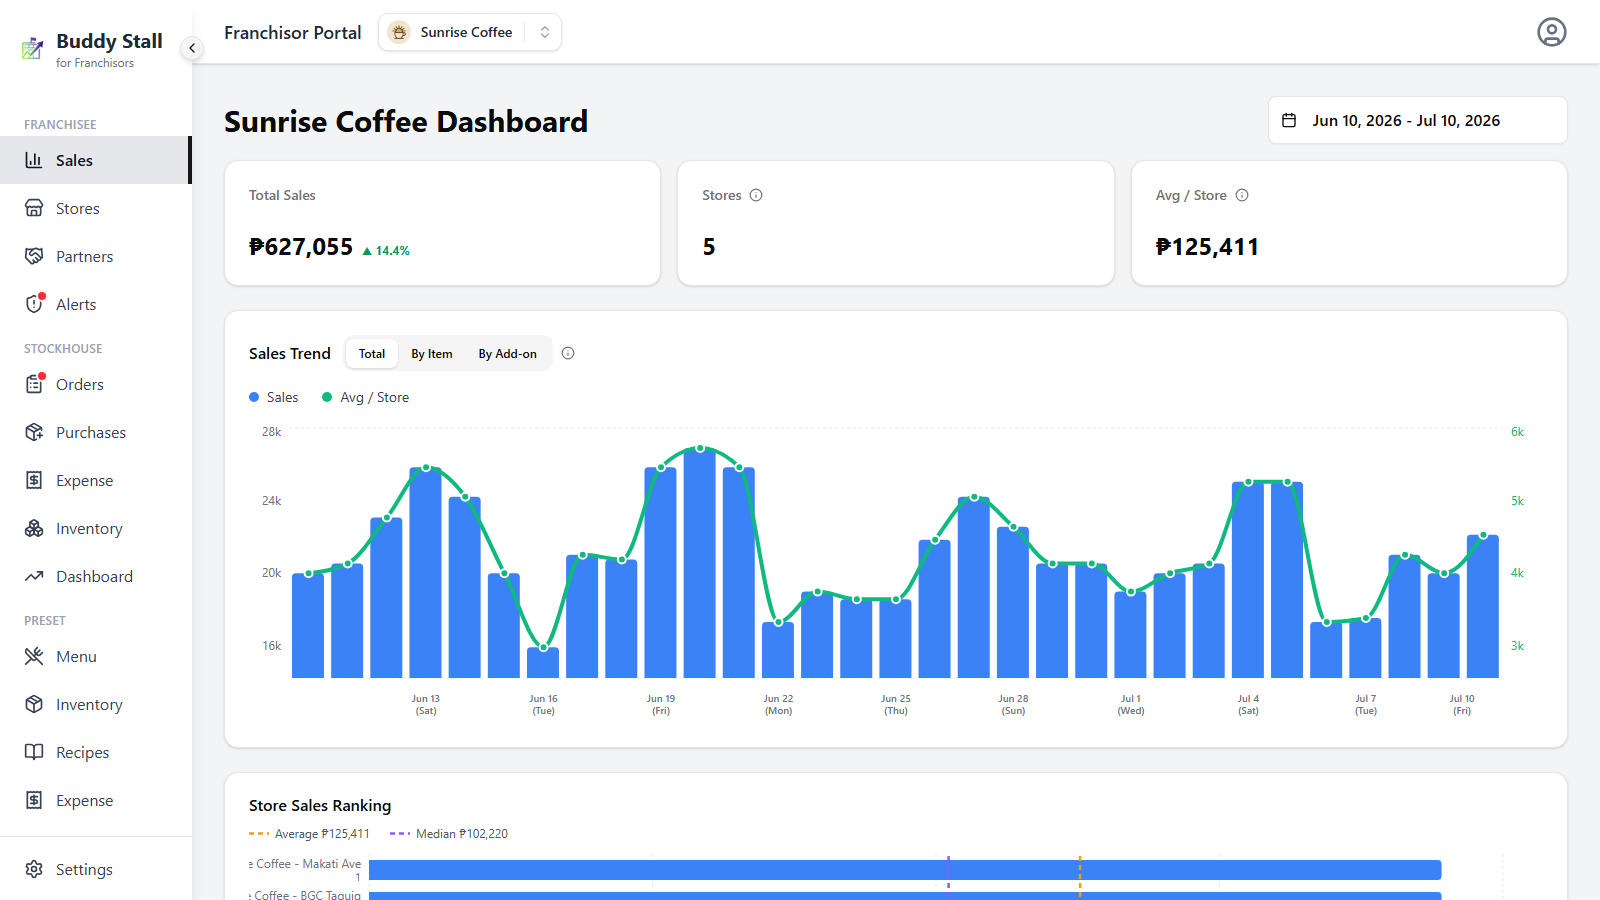1600x900 pixels.
Task: Click the 14.4% growth indicator
Action: click(x=386, y=251)
